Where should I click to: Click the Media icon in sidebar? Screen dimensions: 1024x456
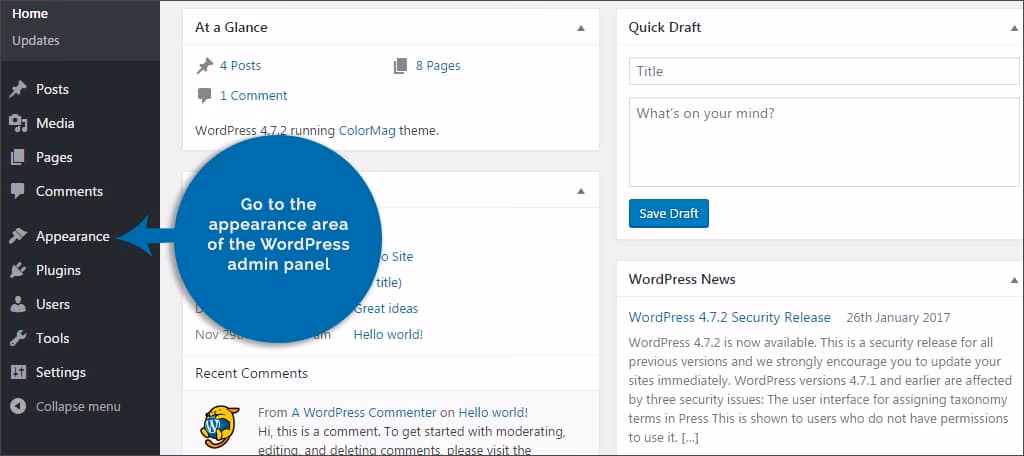pyautogui.click(x=18, y=123)
